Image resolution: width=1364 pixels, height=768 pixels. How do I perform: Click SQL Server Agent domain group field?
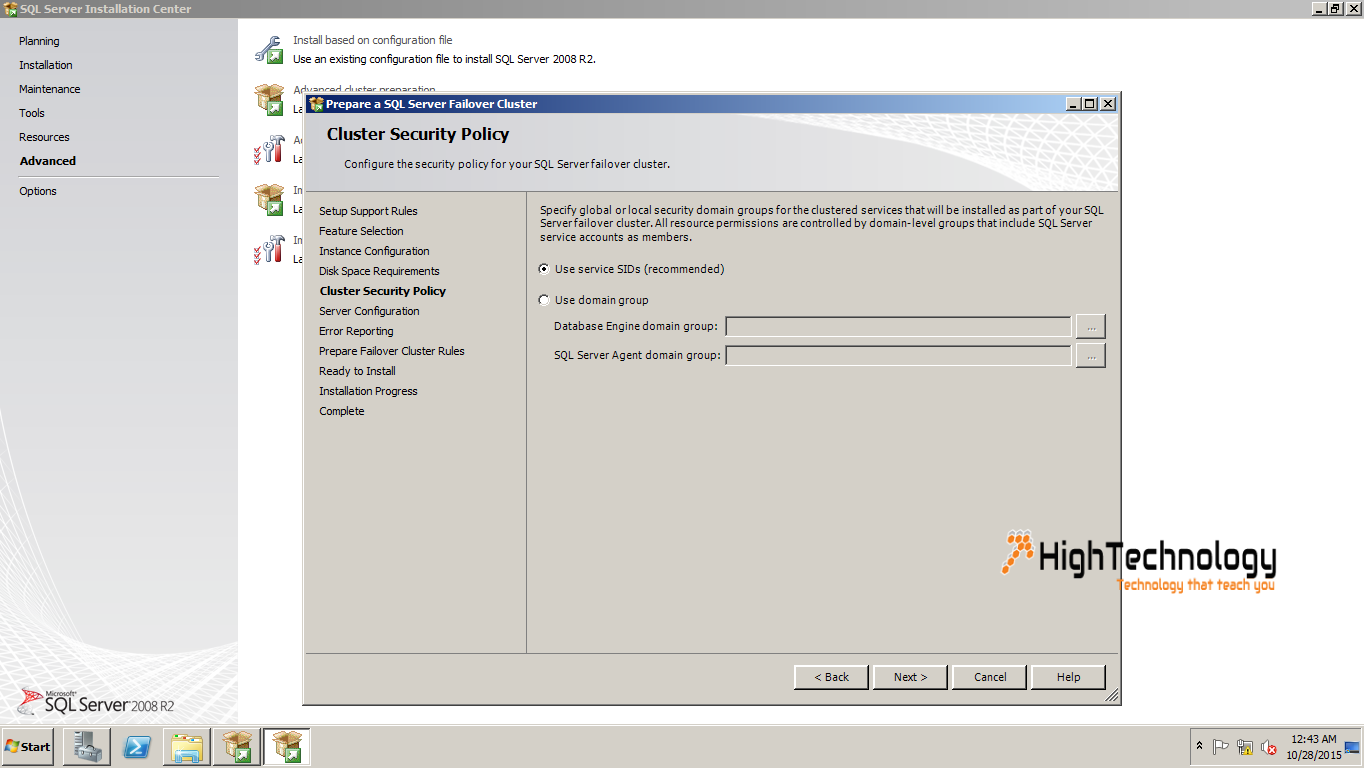pyautogui.click(x=898, y=356)
